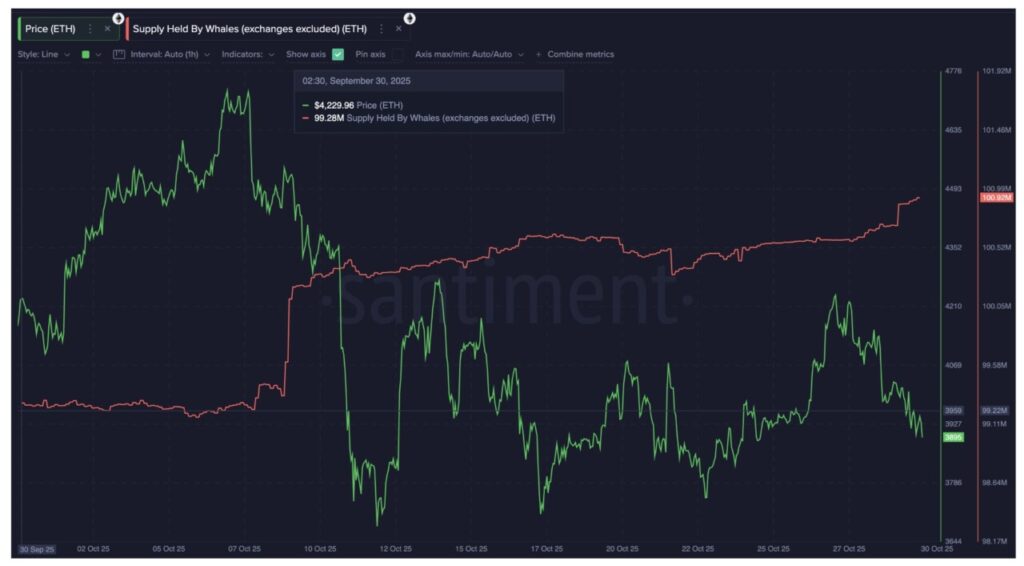This screenshot has width=1024, height=566.
Task: Open the Style: Line dropdown
Action: tap(43, 54)
